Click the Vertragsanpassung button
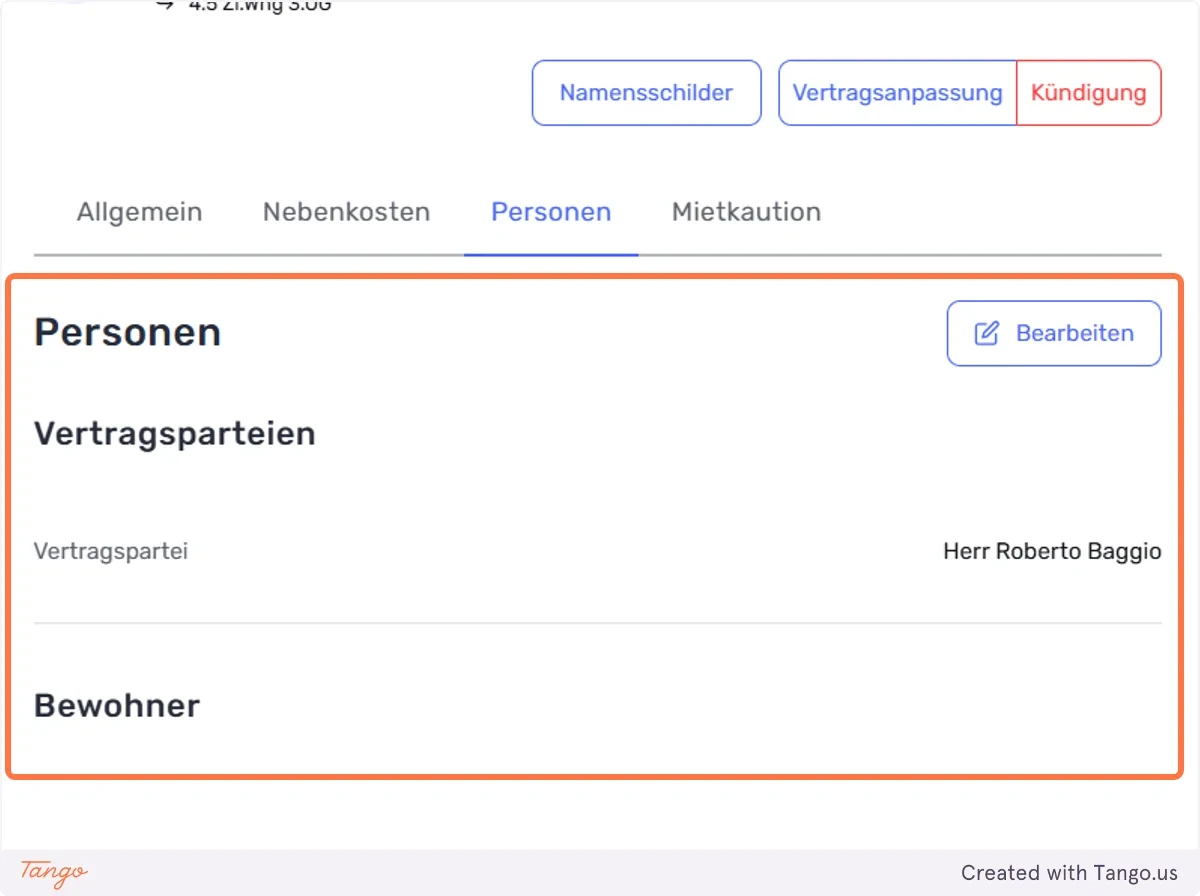 (897, 93)
